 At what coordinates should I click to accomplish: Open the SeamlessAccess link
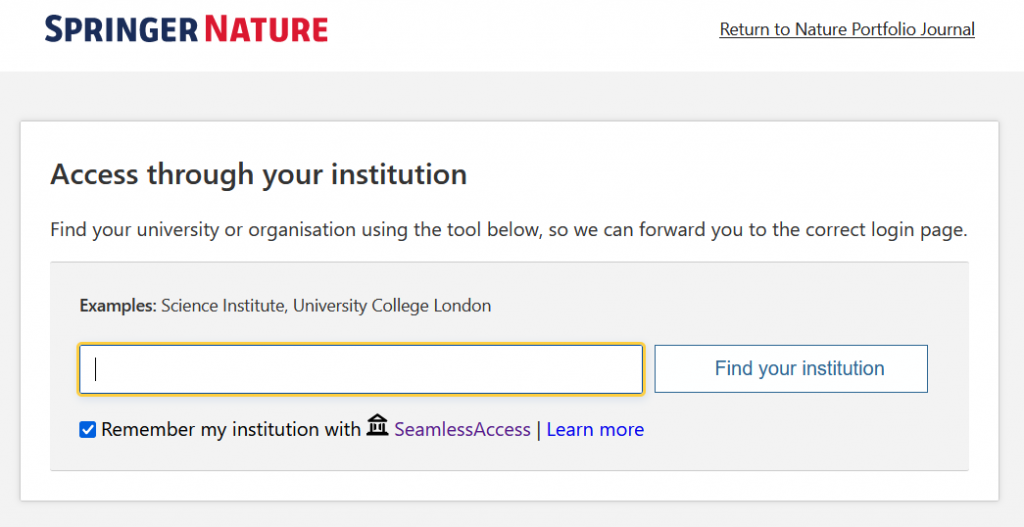click(462, 430)
